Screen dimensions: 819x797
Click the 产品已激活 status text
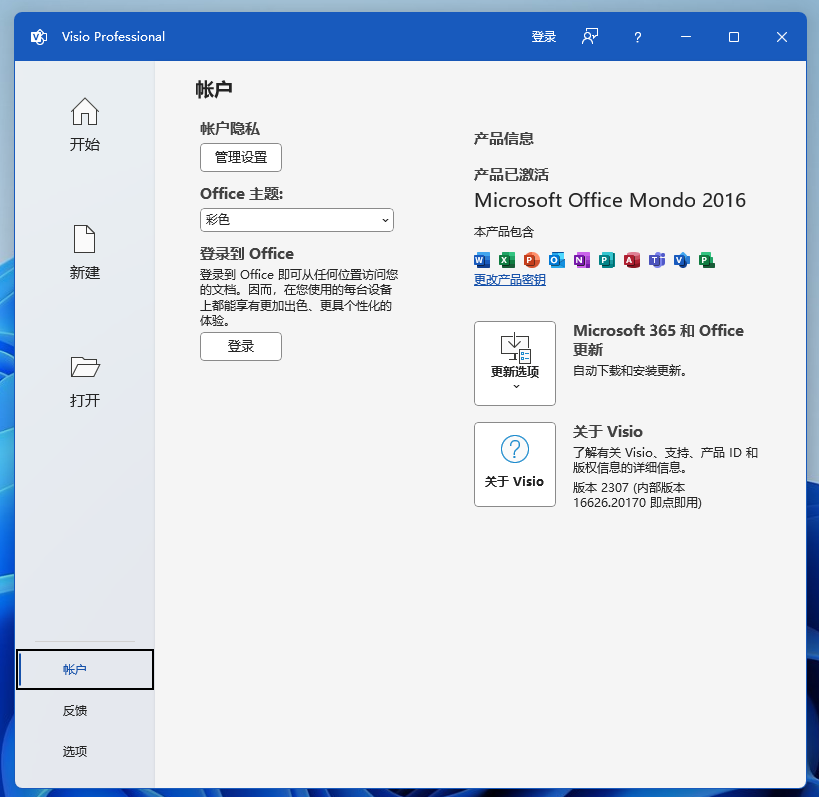pyautogui.click(x=511, y=174)
